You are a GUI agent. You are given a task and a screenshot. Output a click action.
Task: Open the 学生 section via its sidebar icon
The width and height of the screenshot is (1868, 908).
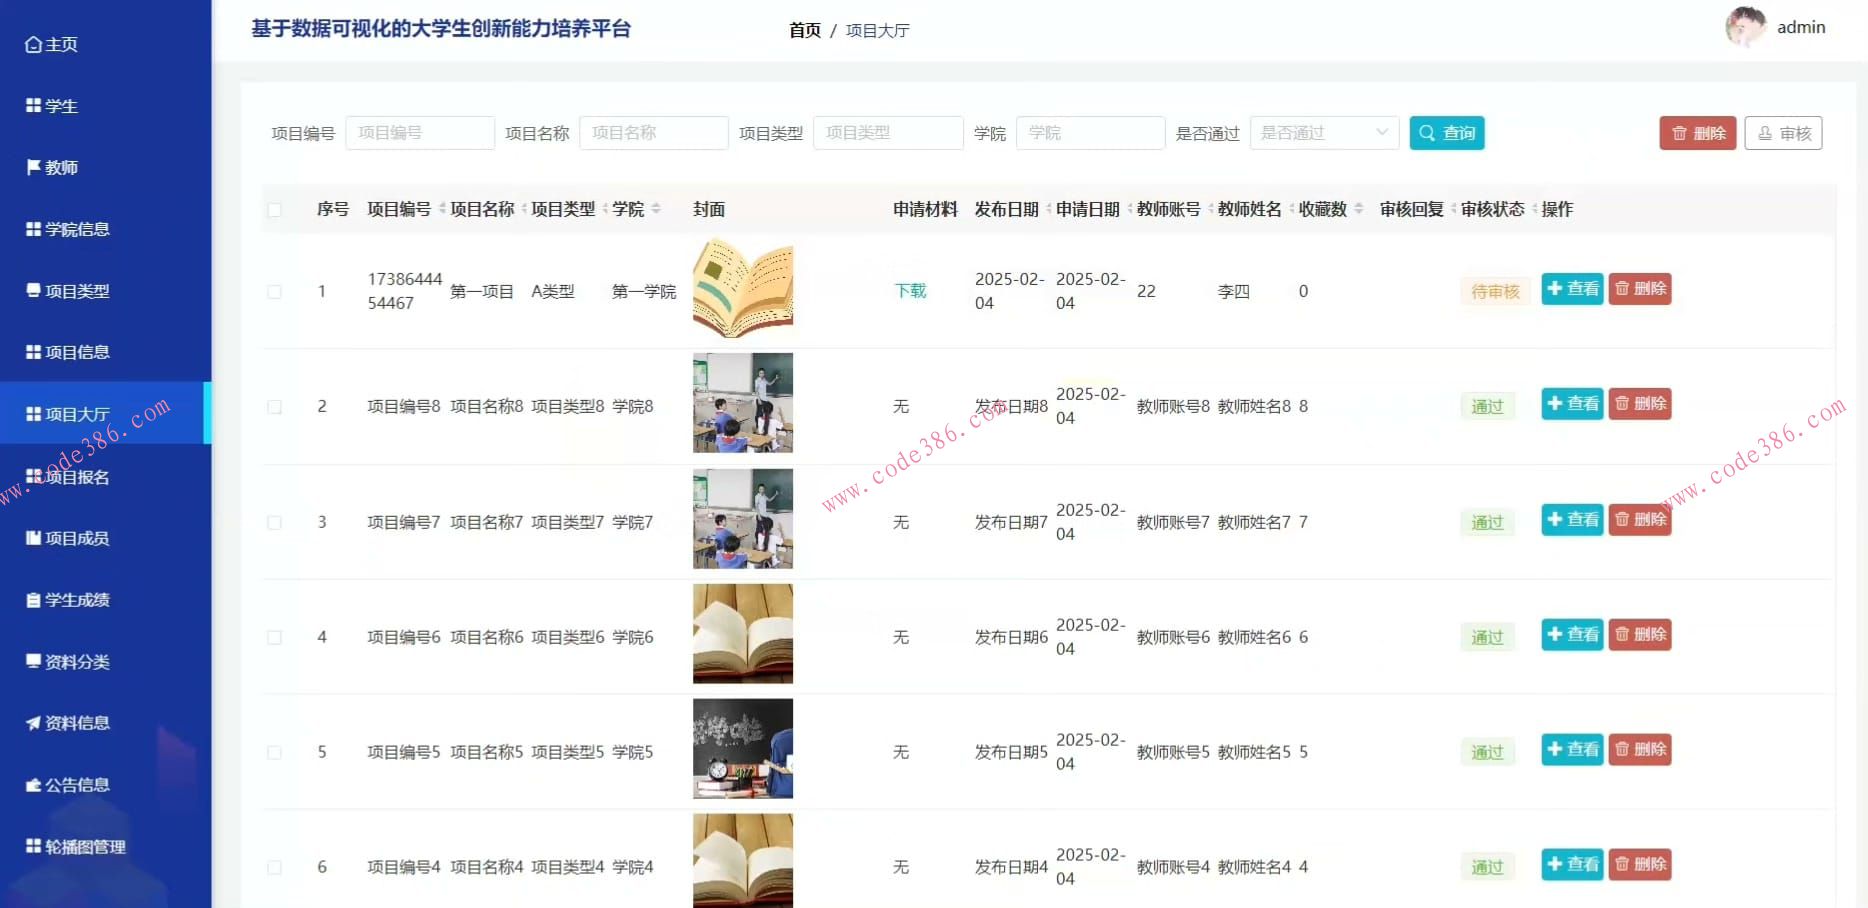(x=31, y=105)
